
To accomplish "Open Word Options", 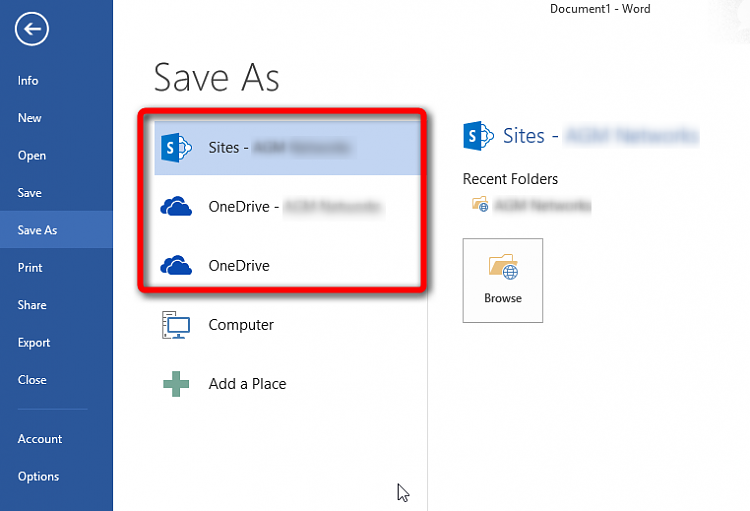I will [38, 477].
